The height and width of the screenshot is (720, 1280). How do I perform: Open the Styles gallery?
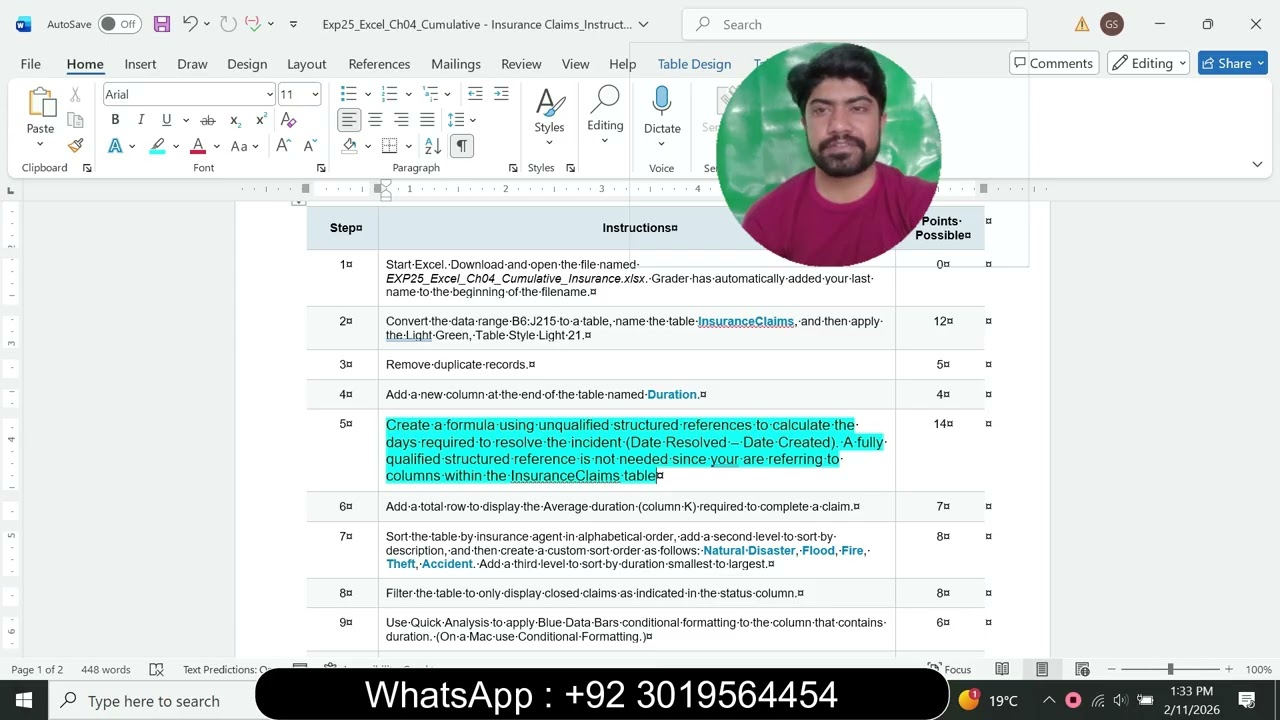549,117
